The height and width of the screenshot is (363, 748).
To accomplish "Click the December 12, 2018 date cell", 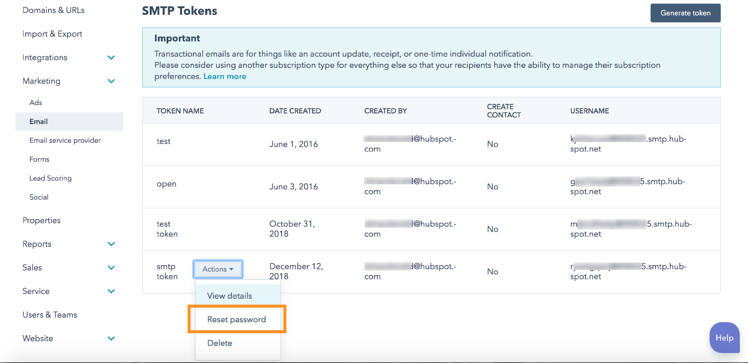I will point(296,271).
